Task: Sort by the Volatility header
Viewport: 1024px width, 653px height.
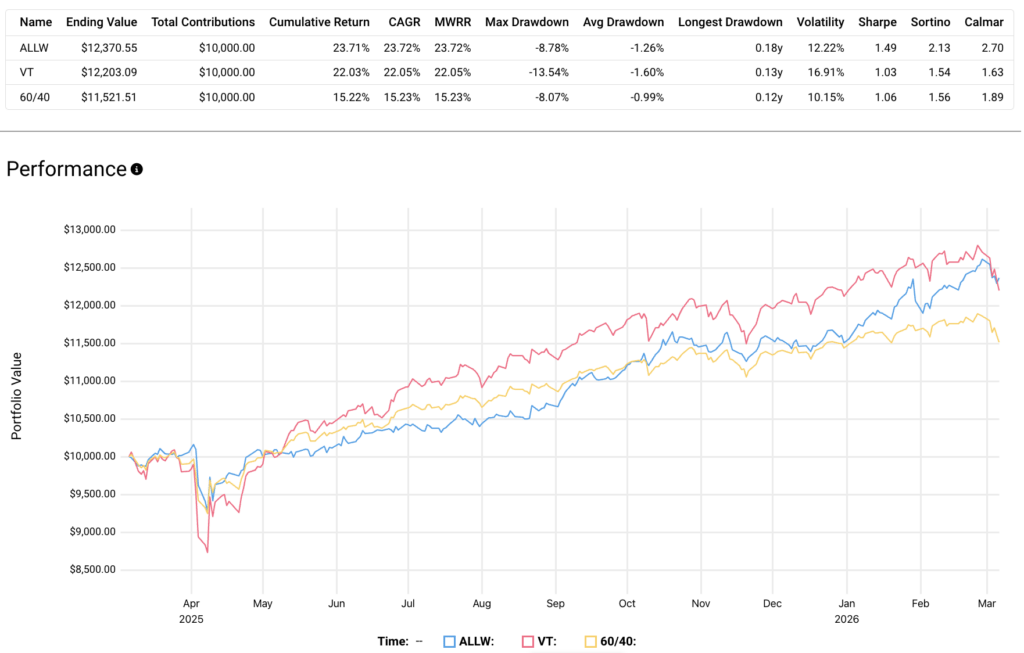Action: click(820, 22)
